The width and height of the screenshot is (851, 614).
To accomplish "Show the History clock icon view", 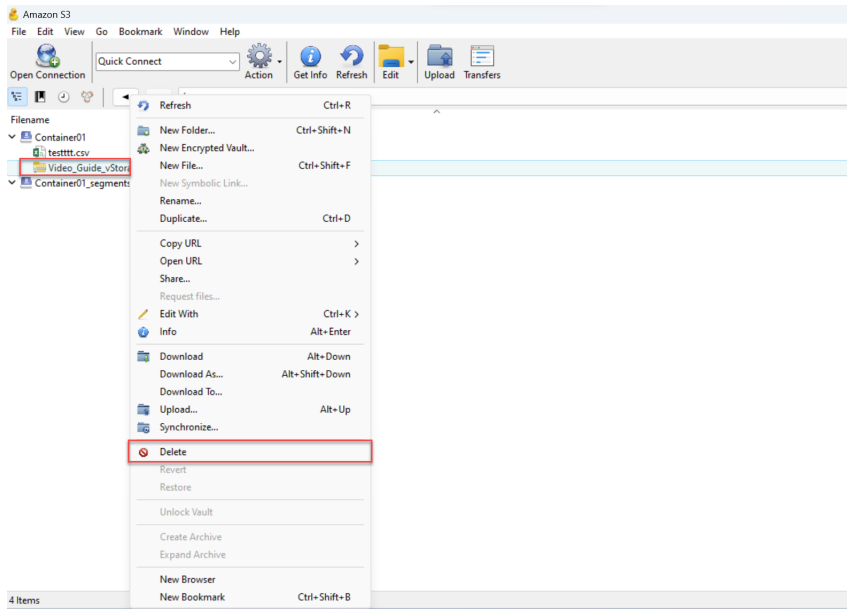I will tap(64, 97).
